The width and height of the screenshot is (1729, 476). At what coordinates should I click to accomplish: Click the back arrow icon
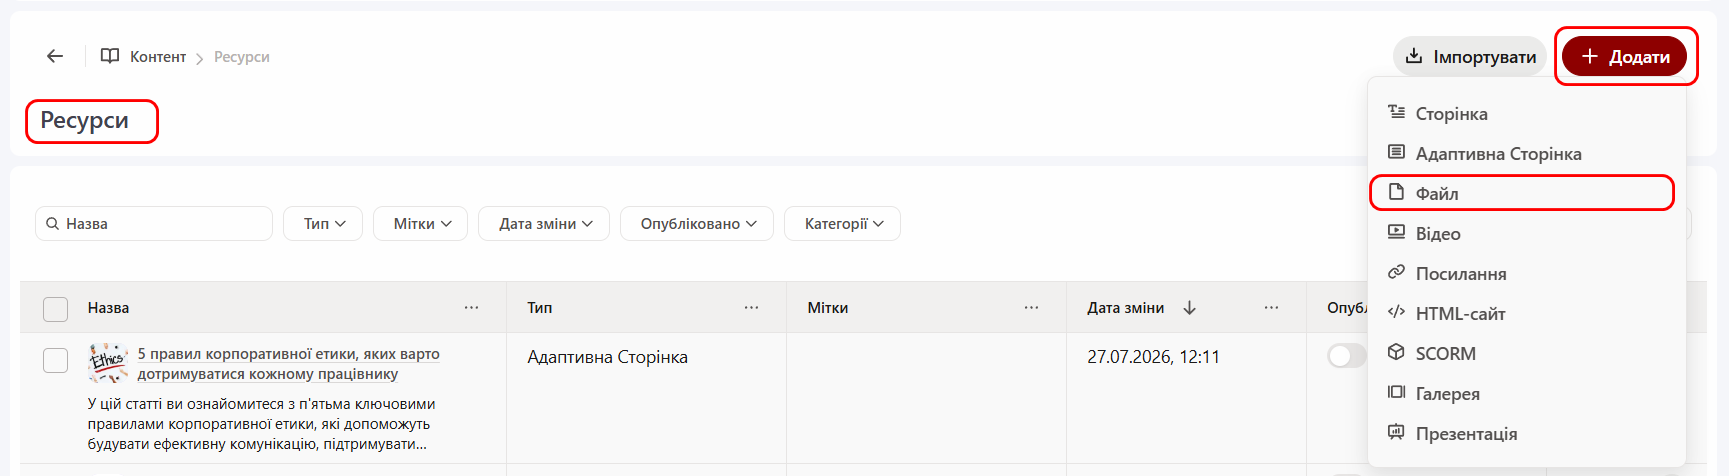[55, 56]
